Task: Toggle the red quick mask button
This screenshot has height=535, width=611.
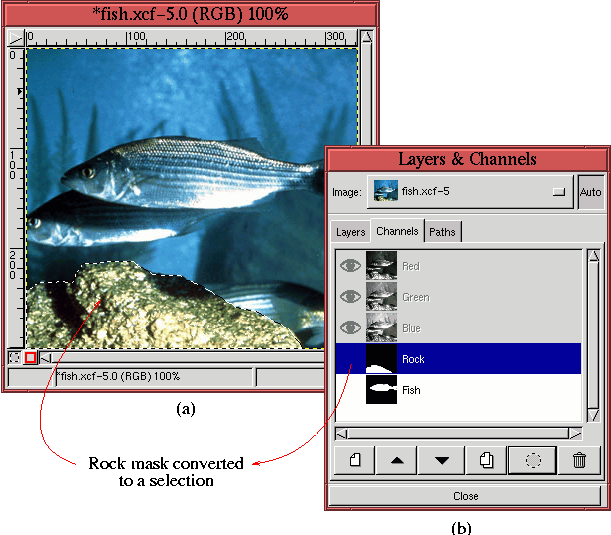Action: [30, 357]
